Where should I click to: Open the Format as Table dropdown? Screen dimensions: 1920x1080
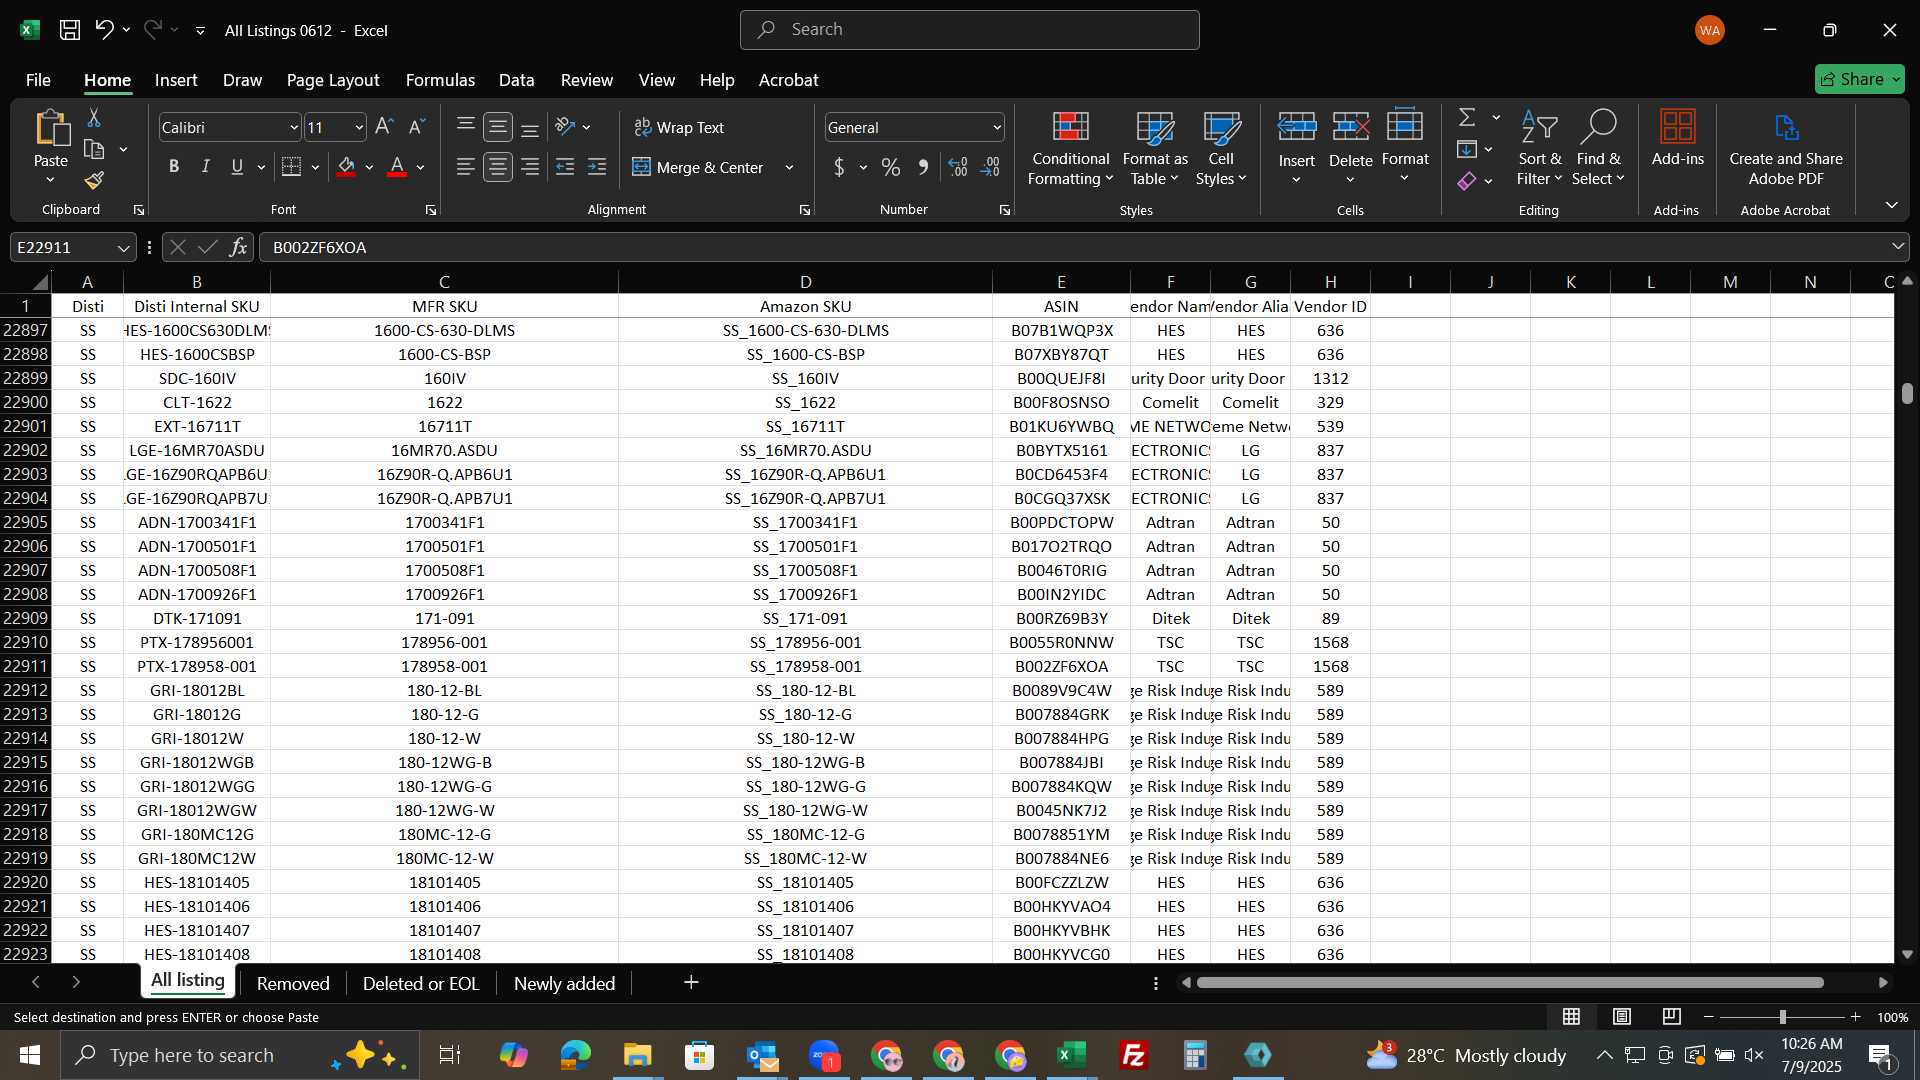point(1155,148)
